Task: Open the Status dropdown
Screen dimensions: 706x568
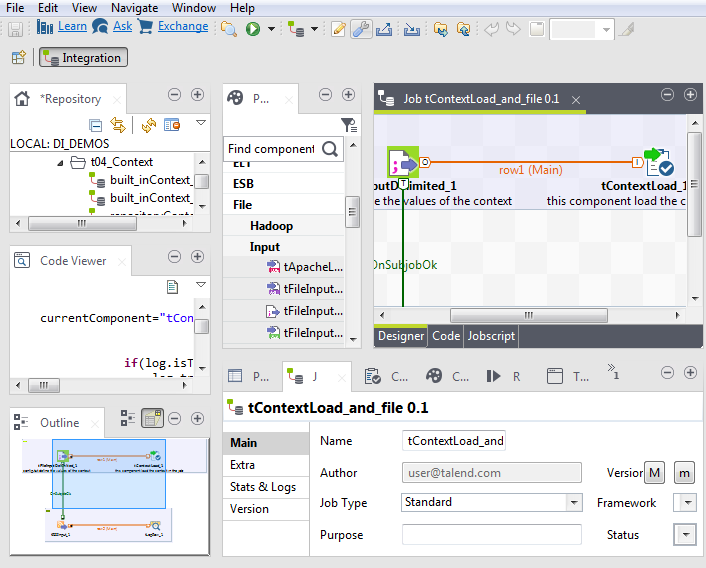Action: pos(685,535)
